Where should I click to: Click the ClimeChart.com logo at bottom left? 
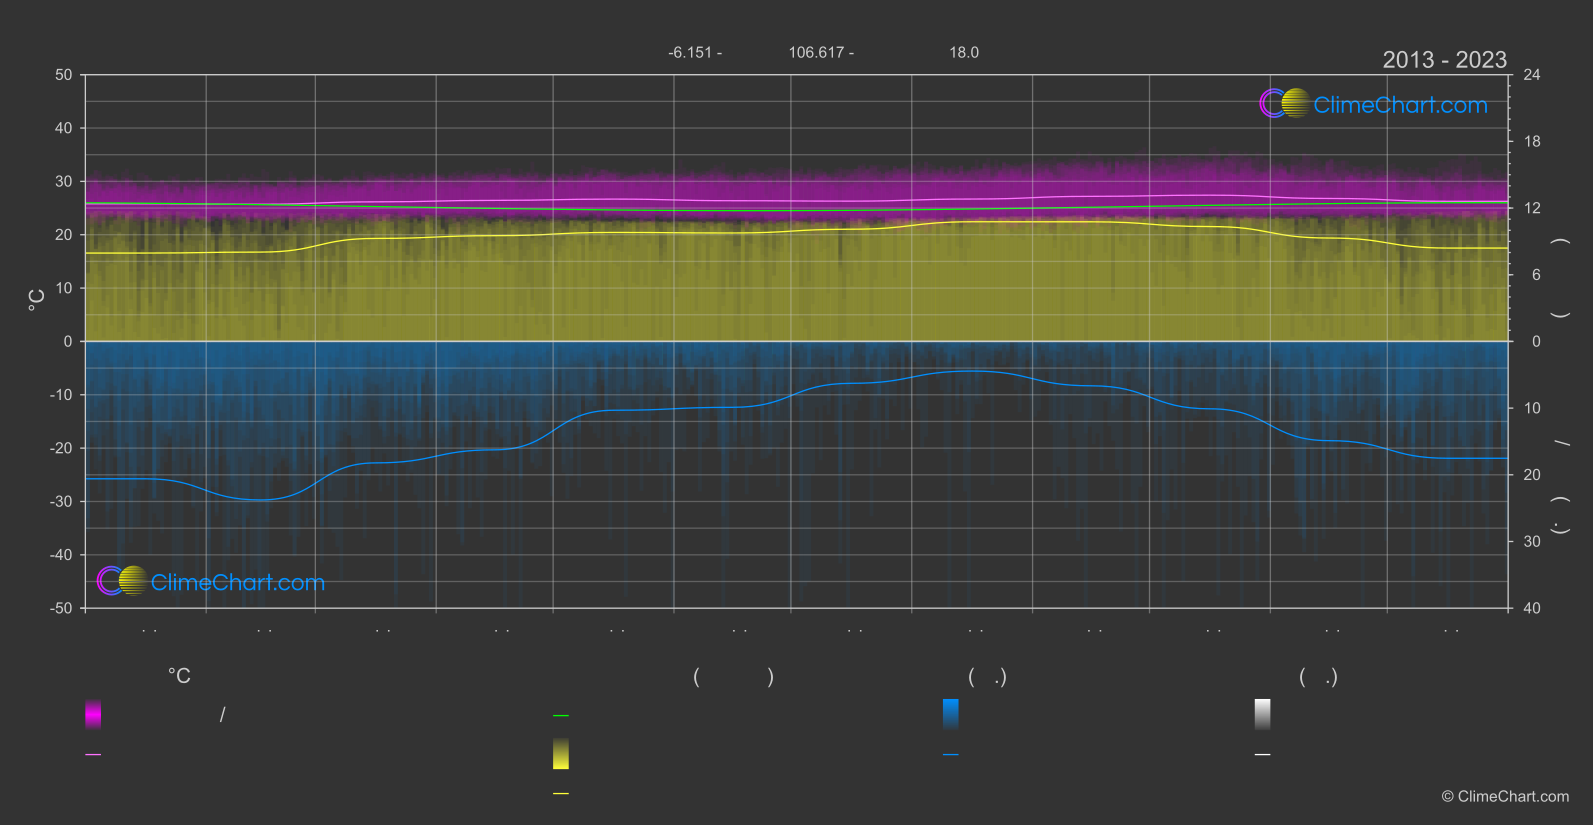click(211, 582)
